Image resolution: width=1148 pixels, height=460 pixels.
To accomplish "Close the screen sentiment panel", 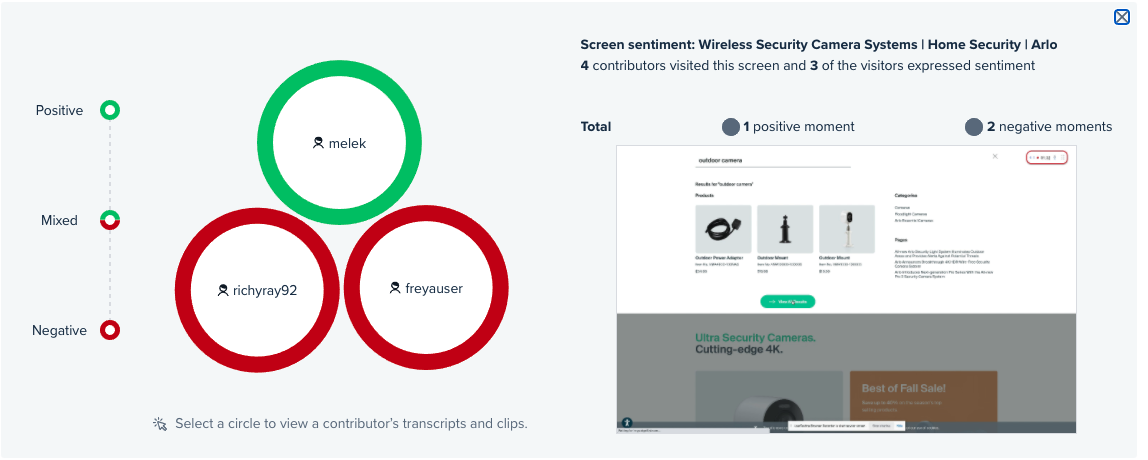I will click(1122, 17).
